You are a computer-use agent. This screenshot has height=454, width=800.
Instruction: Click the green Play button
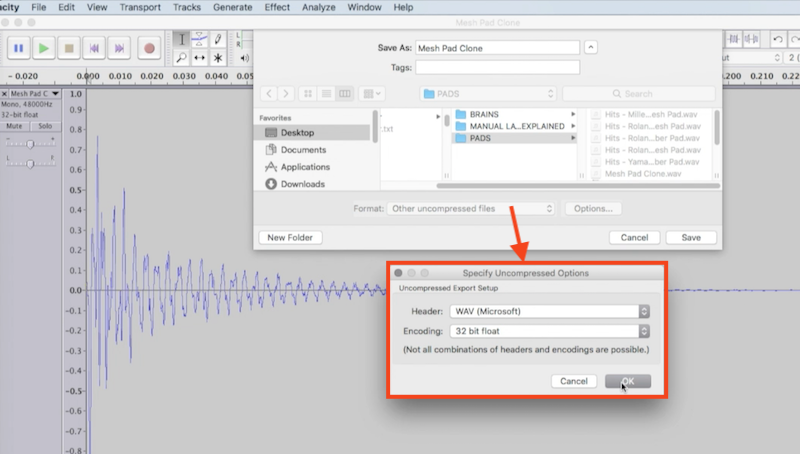(45, 47)
